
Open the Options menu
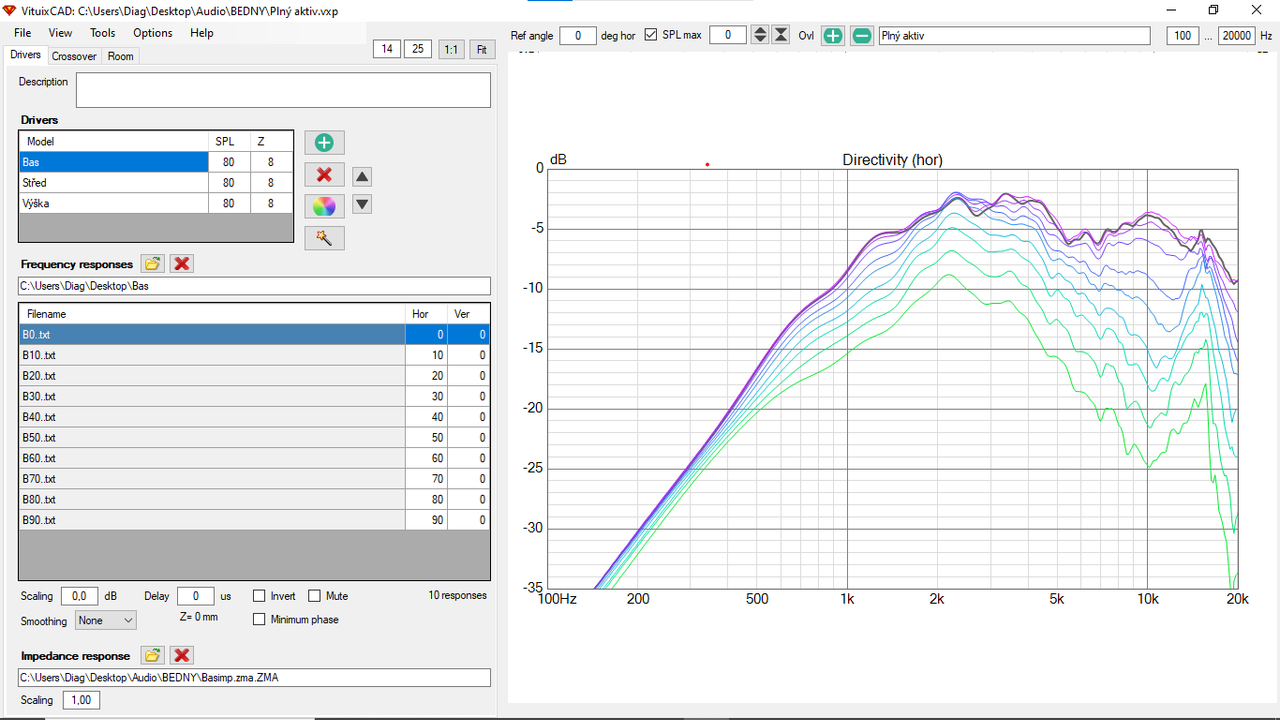pyautogui.click(x=153, y=33)
